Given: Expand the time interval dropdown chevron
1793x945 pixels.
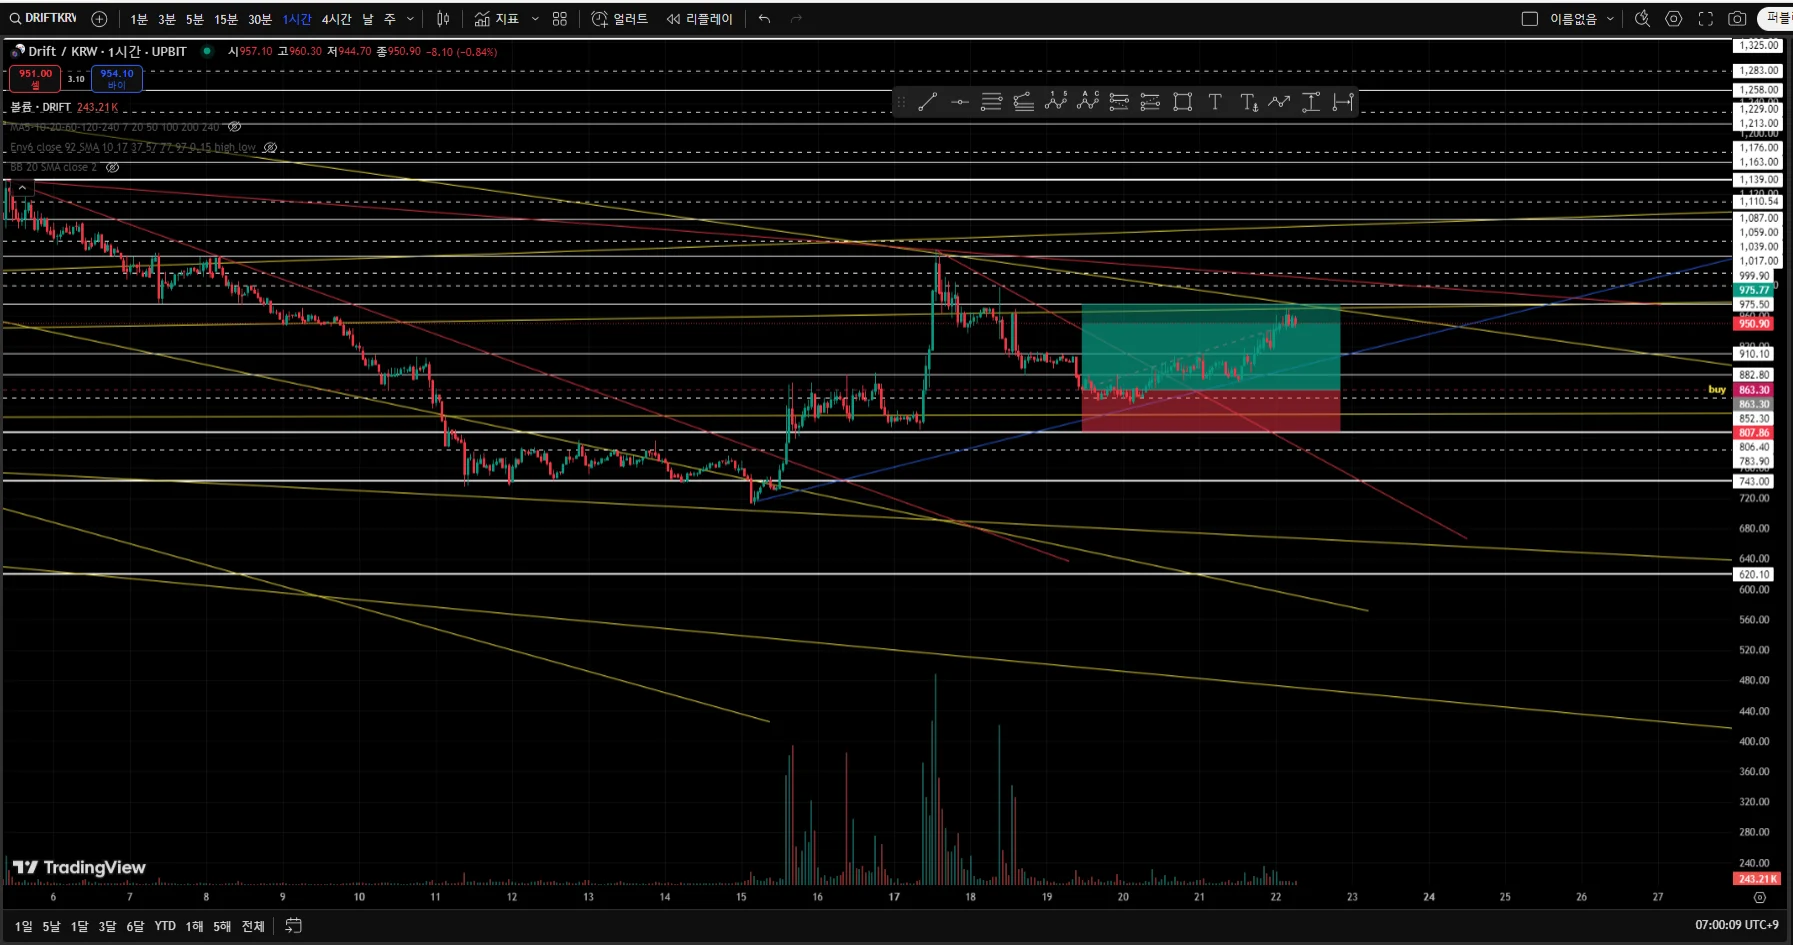Looking at the screenshot, I should click(x=410, y=18).
